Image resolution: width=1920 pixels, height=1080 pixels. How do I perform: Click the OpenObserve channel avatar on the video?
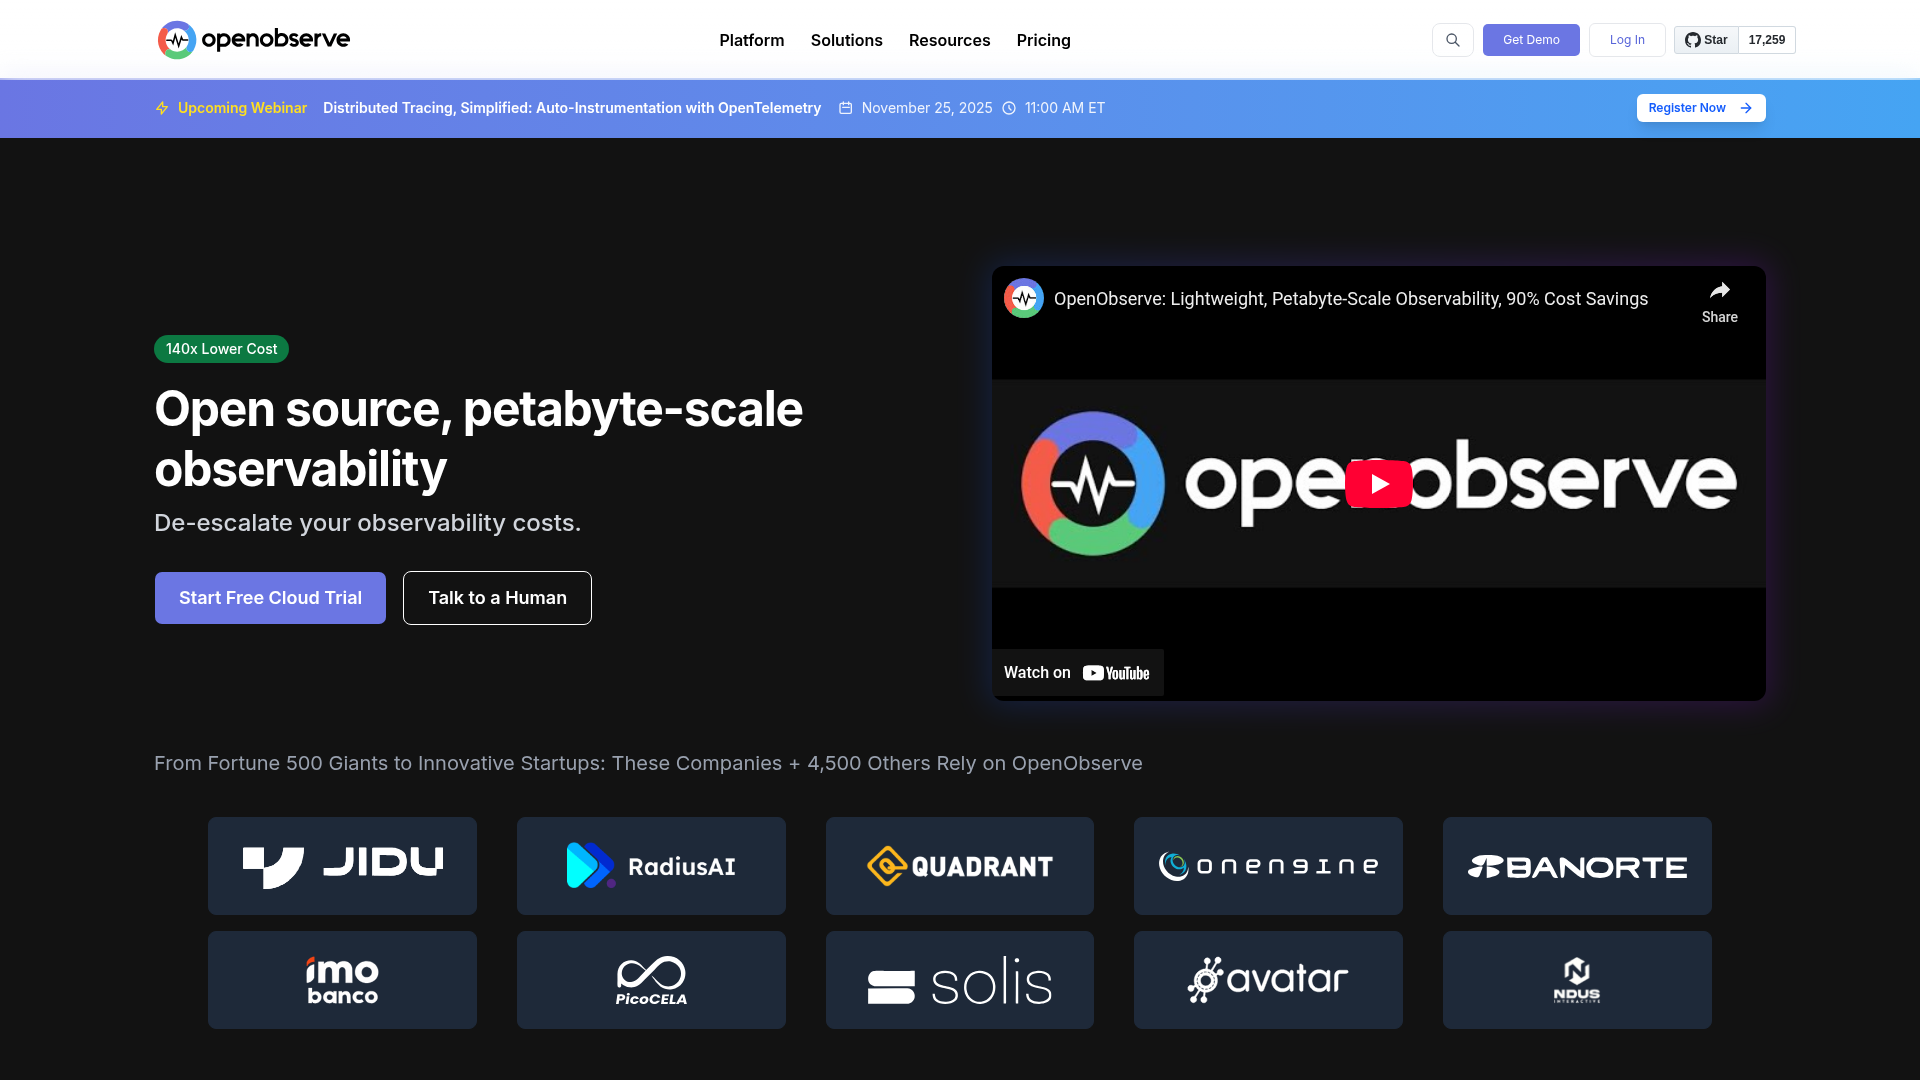(1023, 297)
